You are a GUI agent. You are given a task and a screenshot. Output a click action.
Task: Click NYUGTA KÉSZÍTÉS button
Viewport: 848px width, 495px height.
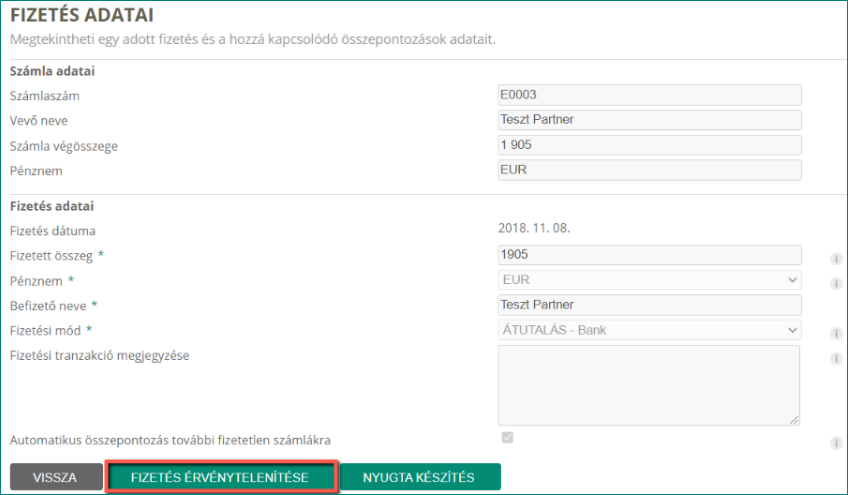click(420, 477)
